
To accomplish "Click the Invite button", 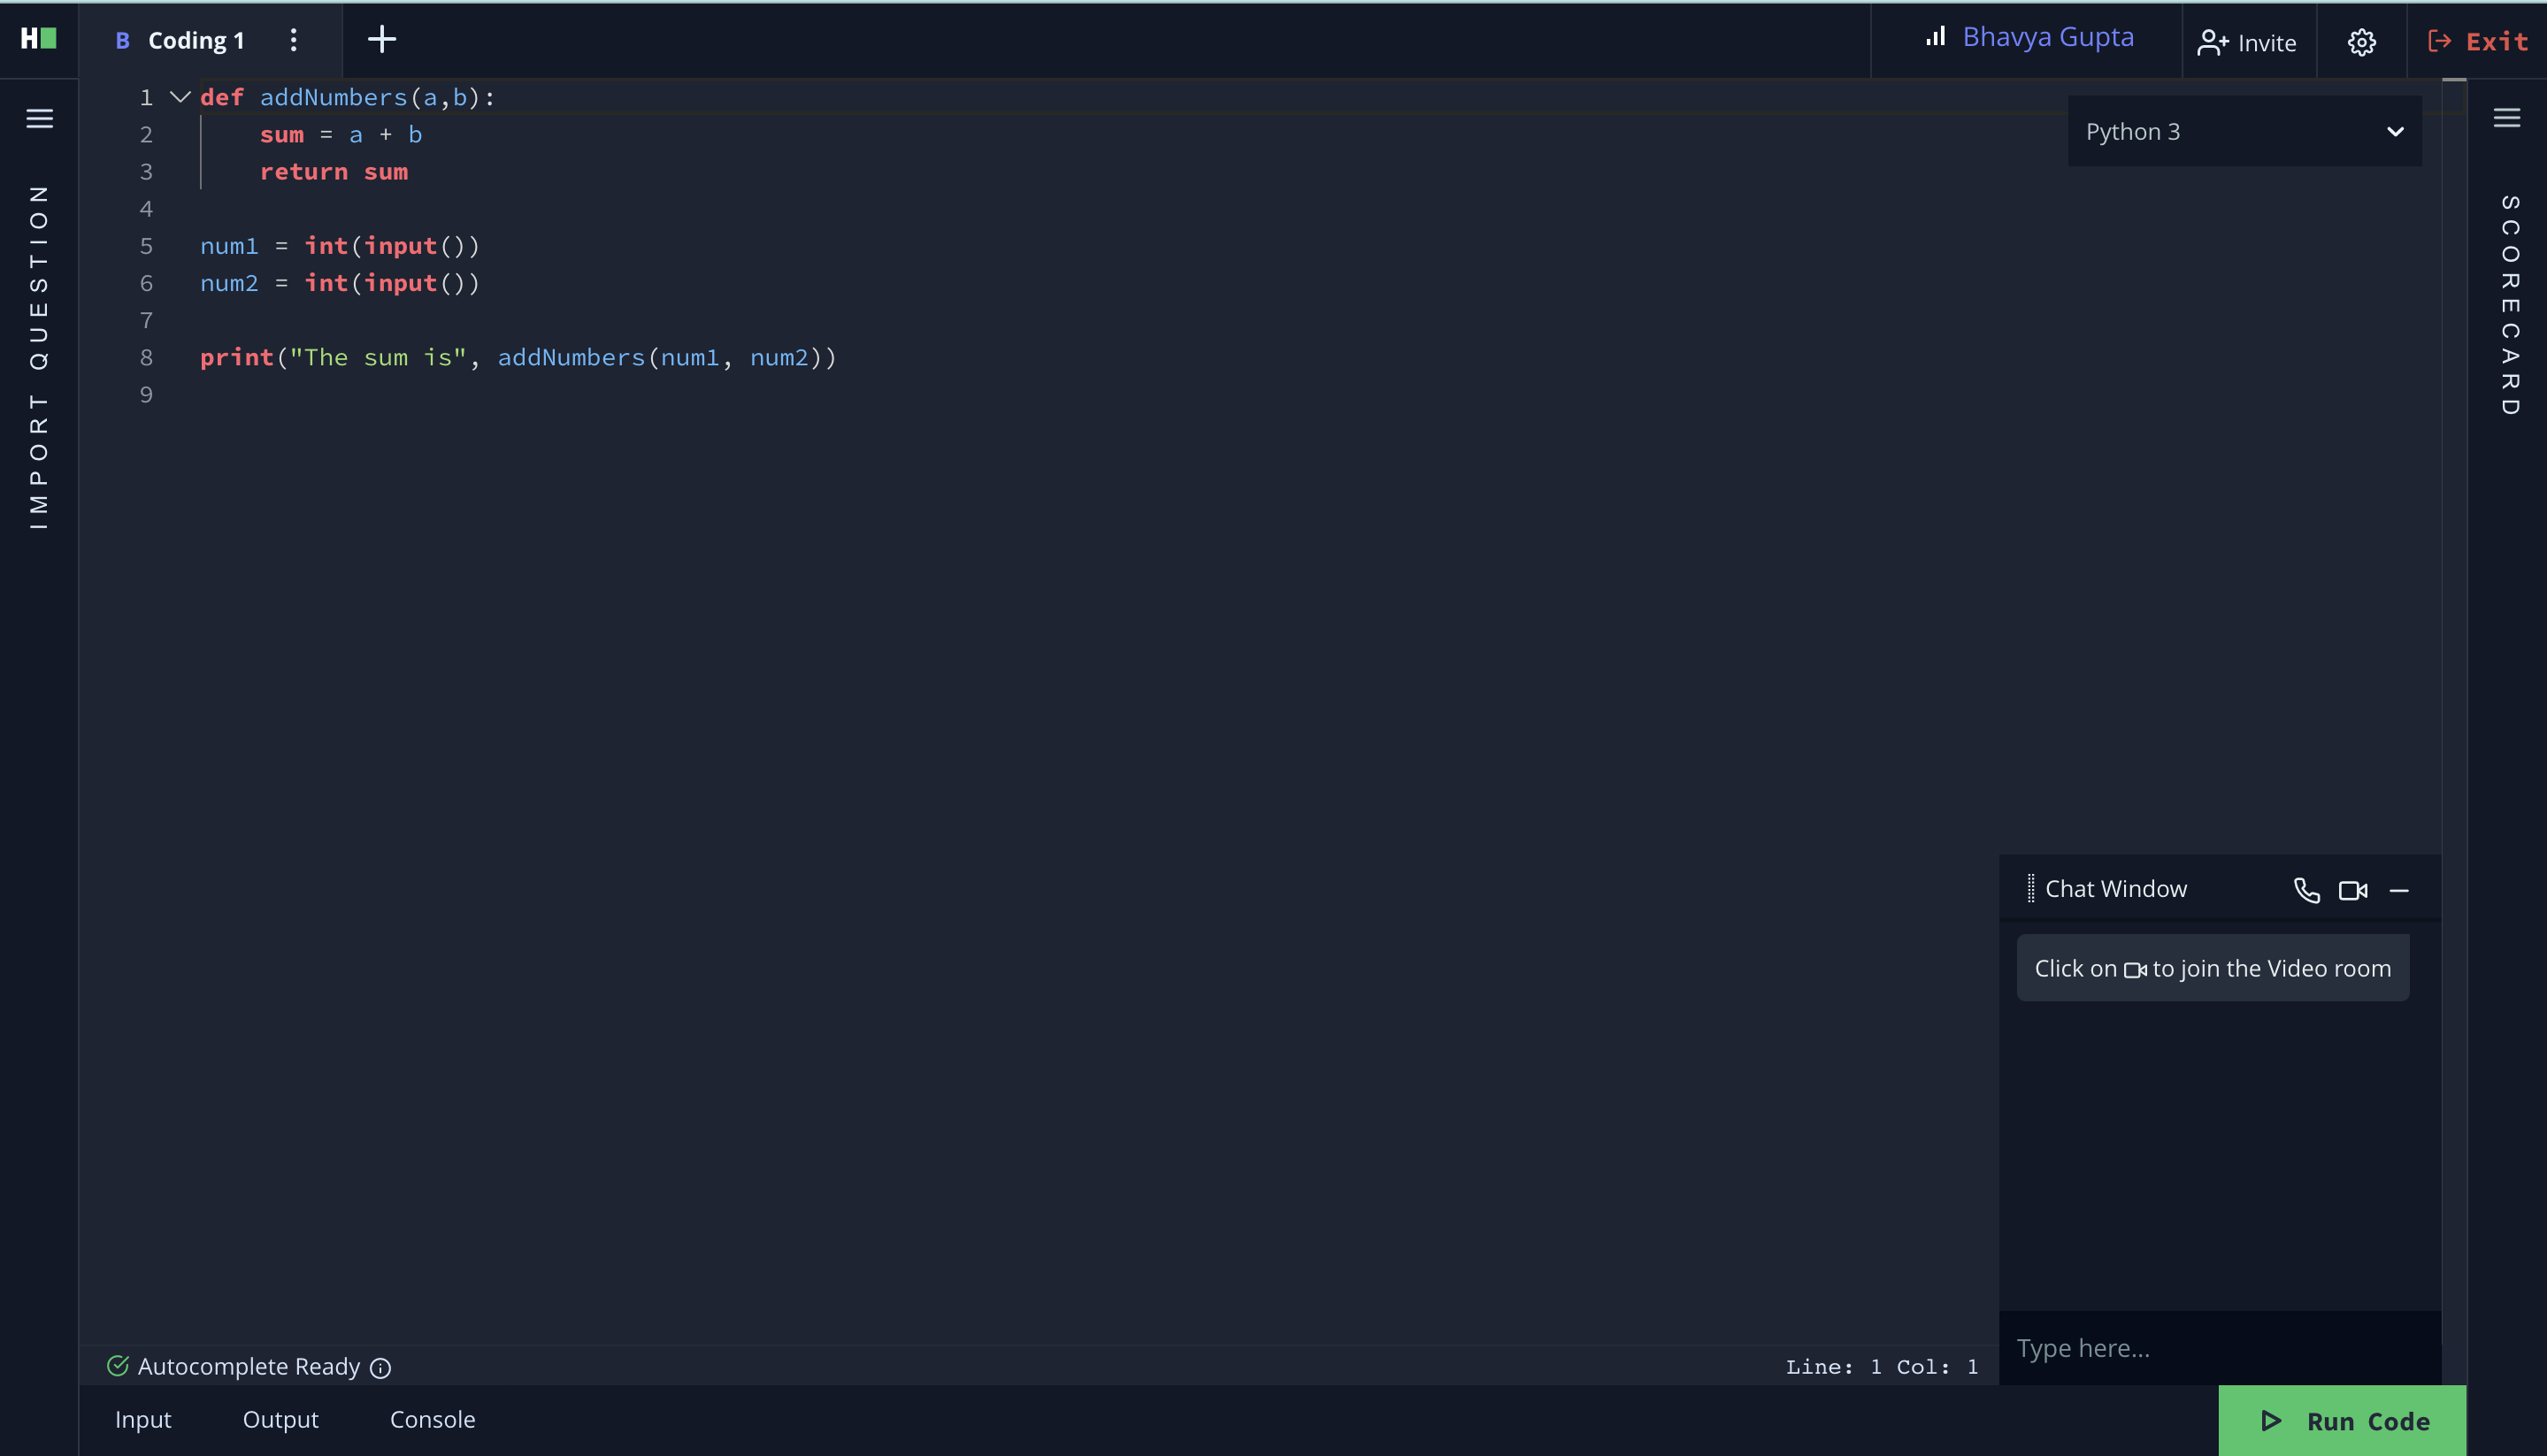I will click(2247, 42).
